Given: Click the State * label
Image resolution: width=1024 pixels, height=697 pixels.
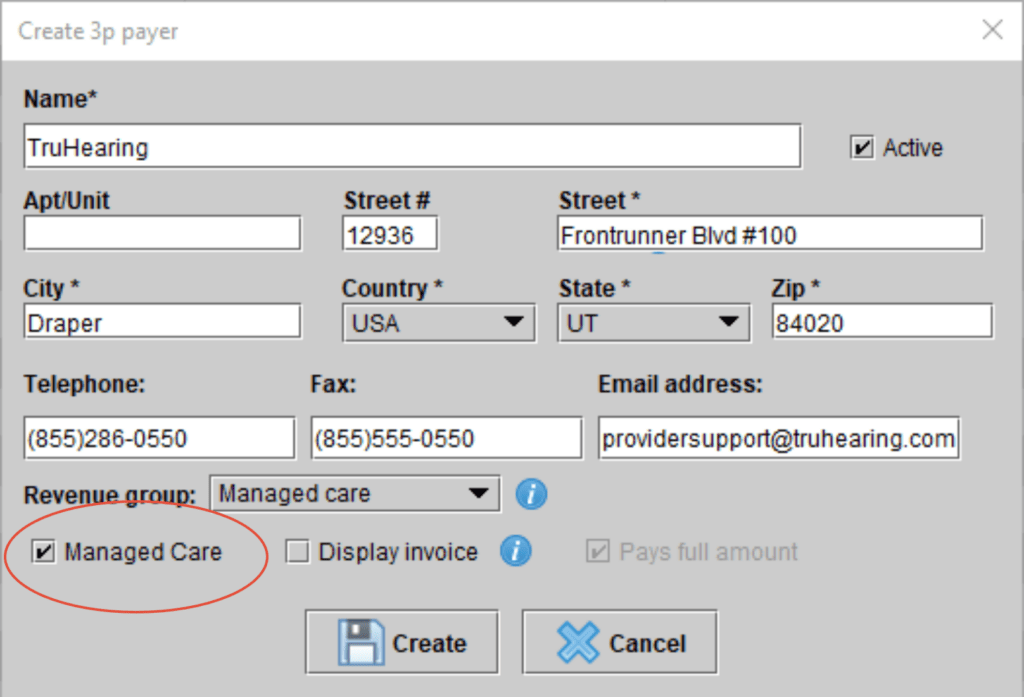Looking at the screenshot, I should pyautogui.click(x=594, y=289).
